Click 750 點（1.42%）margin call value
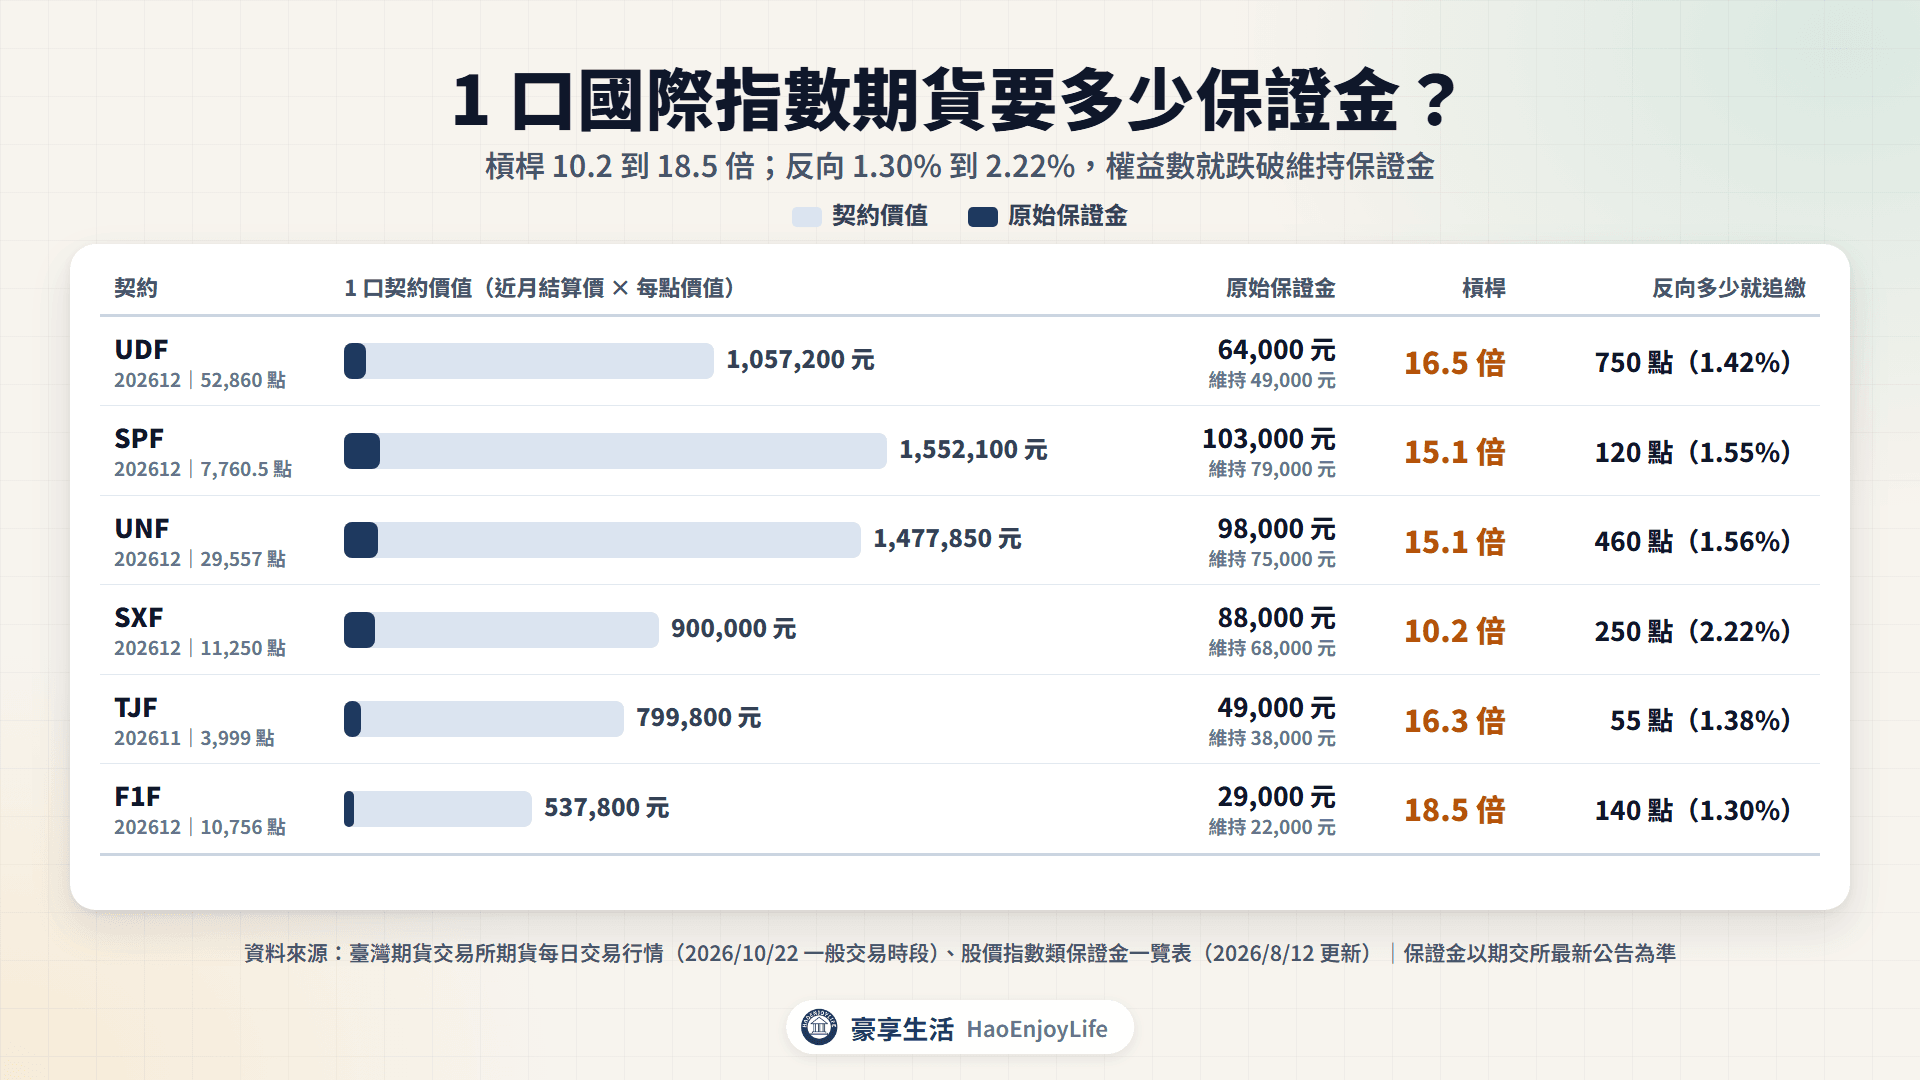 [1692, 363]
